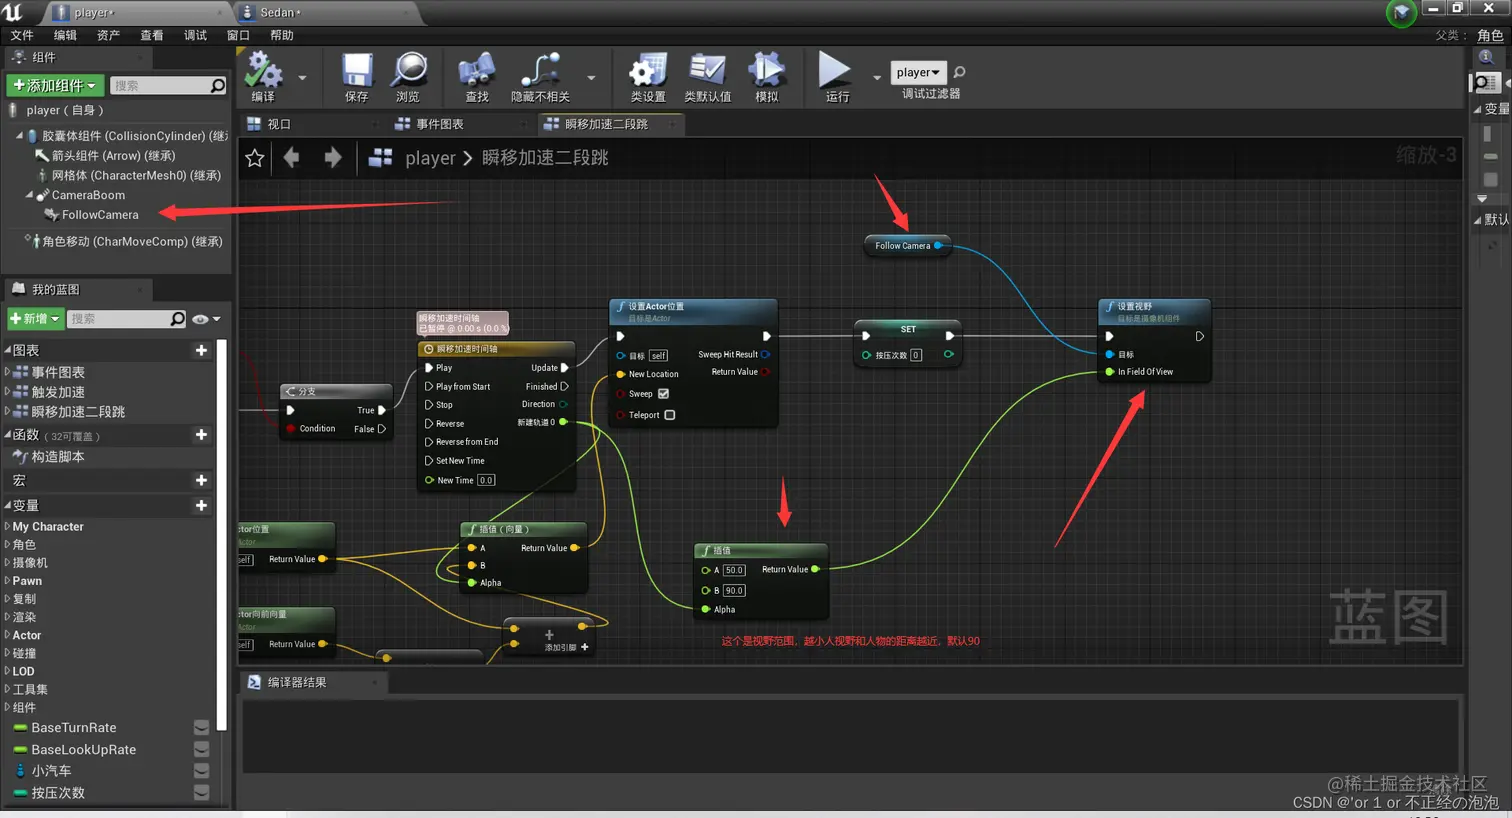Toggle Hide Unrelated (隐藏不相关) toolbar icon
This screenshot has height=818, width=1512.
coord(540,71)
